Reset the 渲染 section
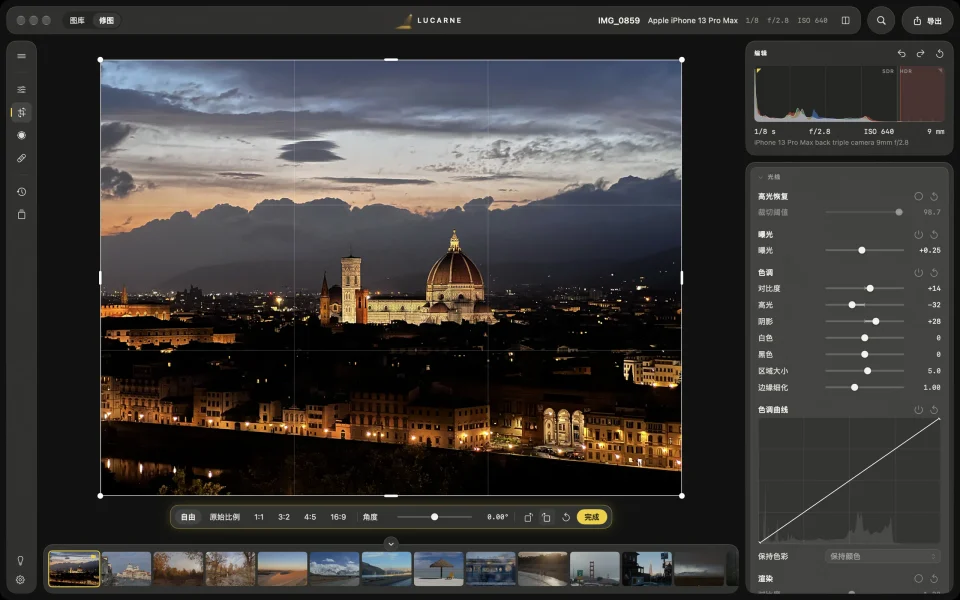This screenshot has width=960, height=600. (x=934, y=578)
